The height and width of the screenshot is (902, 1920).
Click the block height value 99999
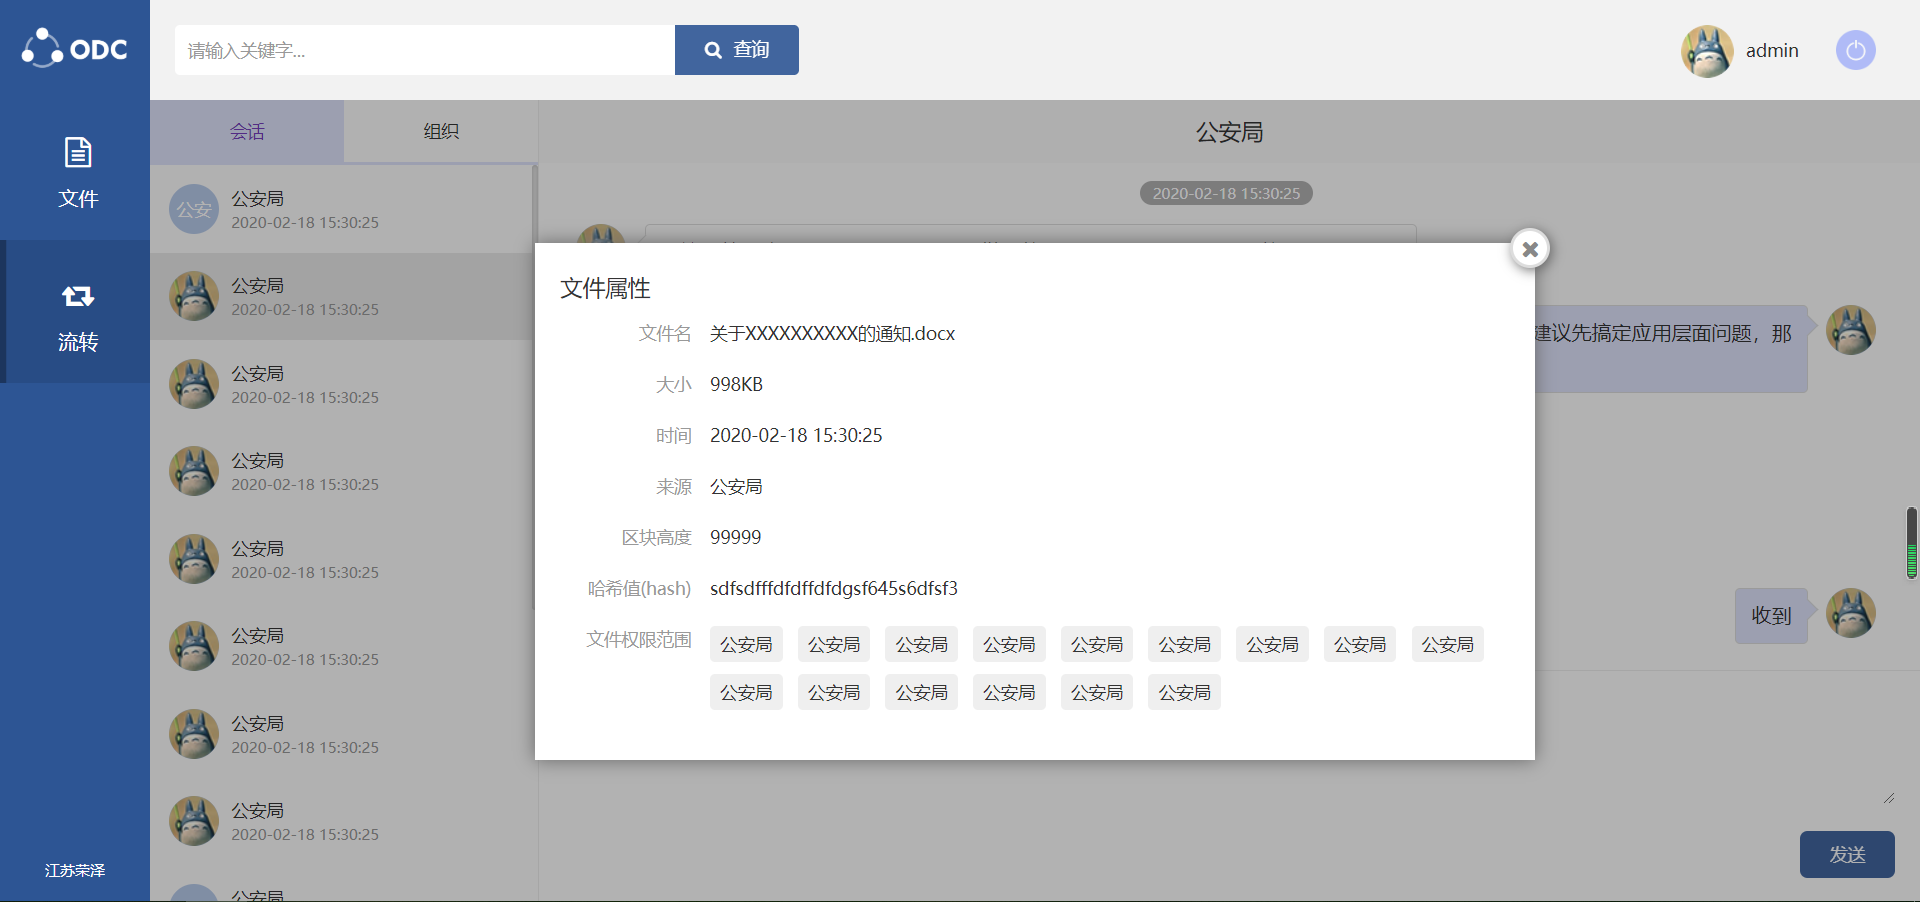tap(735, 538)
